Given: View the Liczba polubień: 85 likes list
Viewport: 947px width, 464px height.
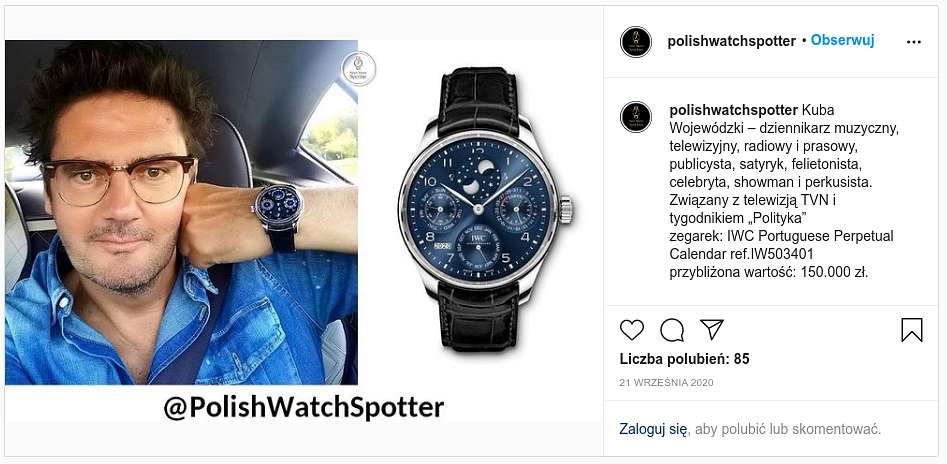Looking at the screenshot, I should 684,359.
